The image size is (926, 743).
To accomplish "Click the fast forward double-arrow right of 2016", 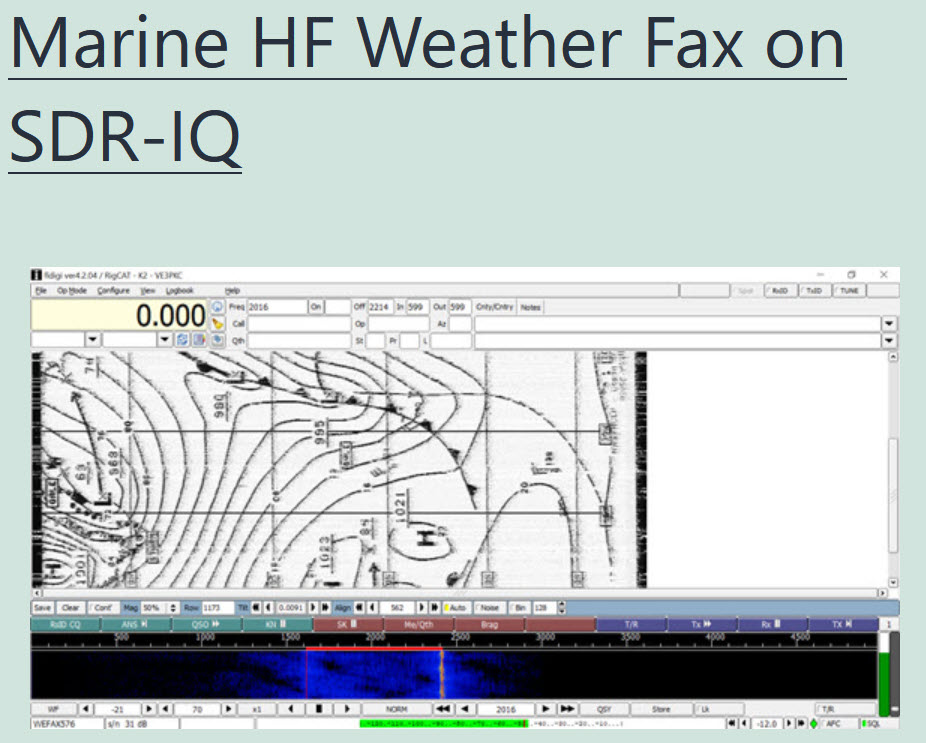I will [567, 709].
